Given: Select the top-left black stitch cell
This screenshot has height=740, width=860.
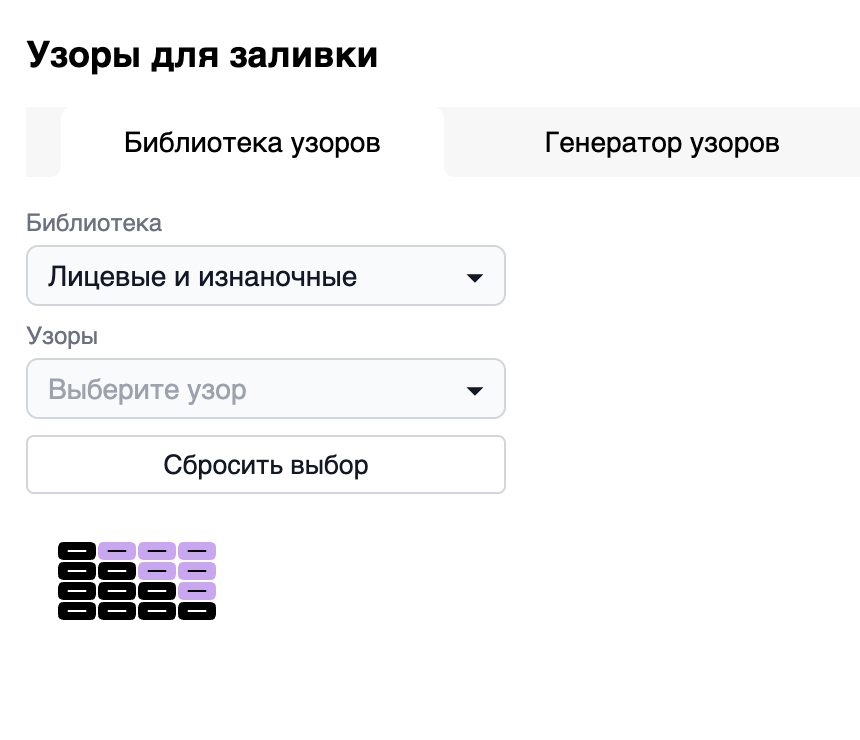Looking at the screenshot, I should 77,550.
